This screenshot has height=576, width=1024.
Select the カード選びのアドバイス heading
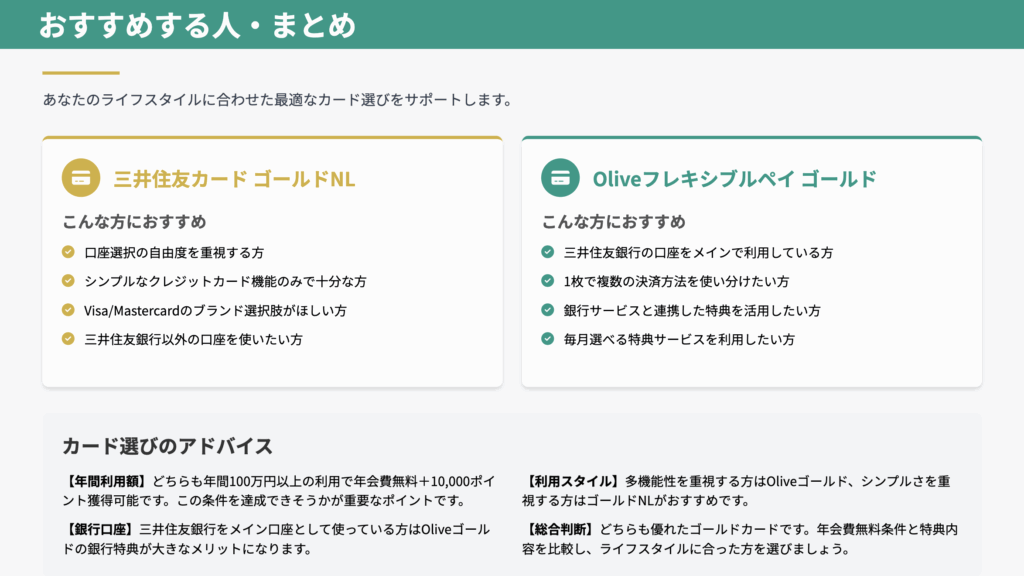[167, 446]
